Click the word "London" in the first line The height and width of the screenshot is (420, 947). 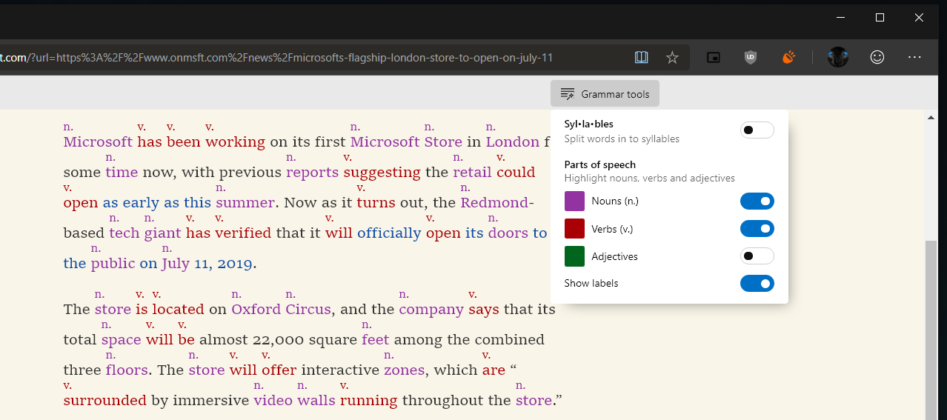coord(513,142)
